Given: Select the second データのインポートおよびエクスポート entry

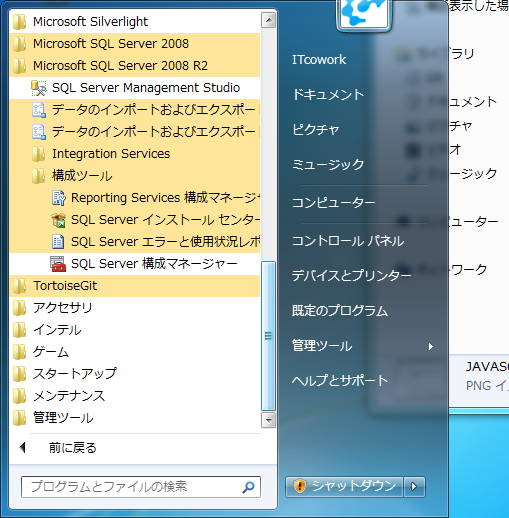Looking at the screenshot, I should 135,132.
